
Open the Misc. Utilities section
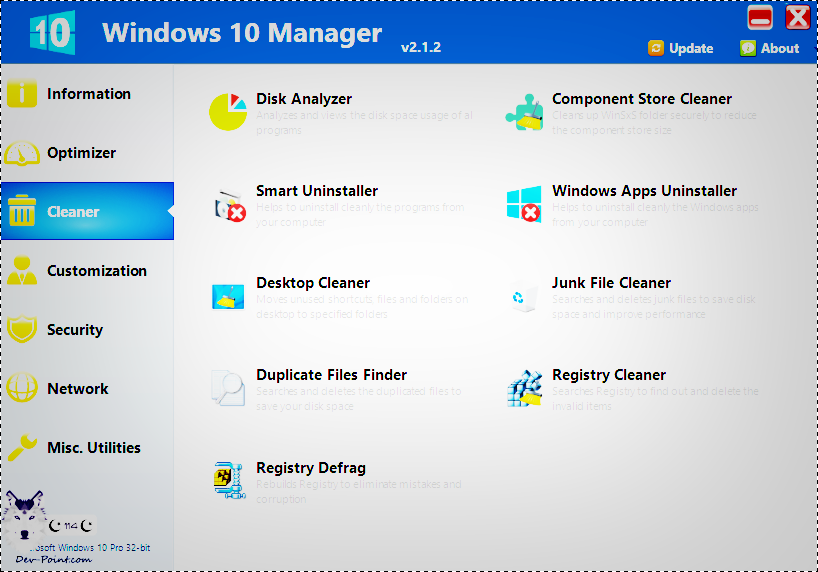tap(93, 448)
